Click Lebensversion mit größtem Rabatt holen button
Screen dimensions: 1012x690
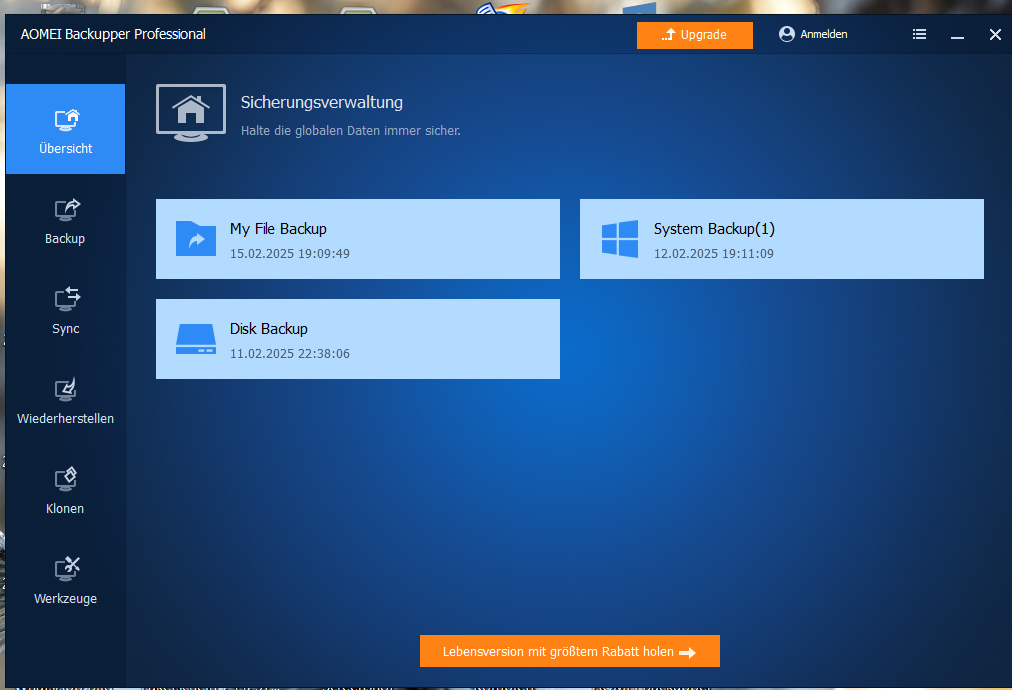(x=569, y=651)
